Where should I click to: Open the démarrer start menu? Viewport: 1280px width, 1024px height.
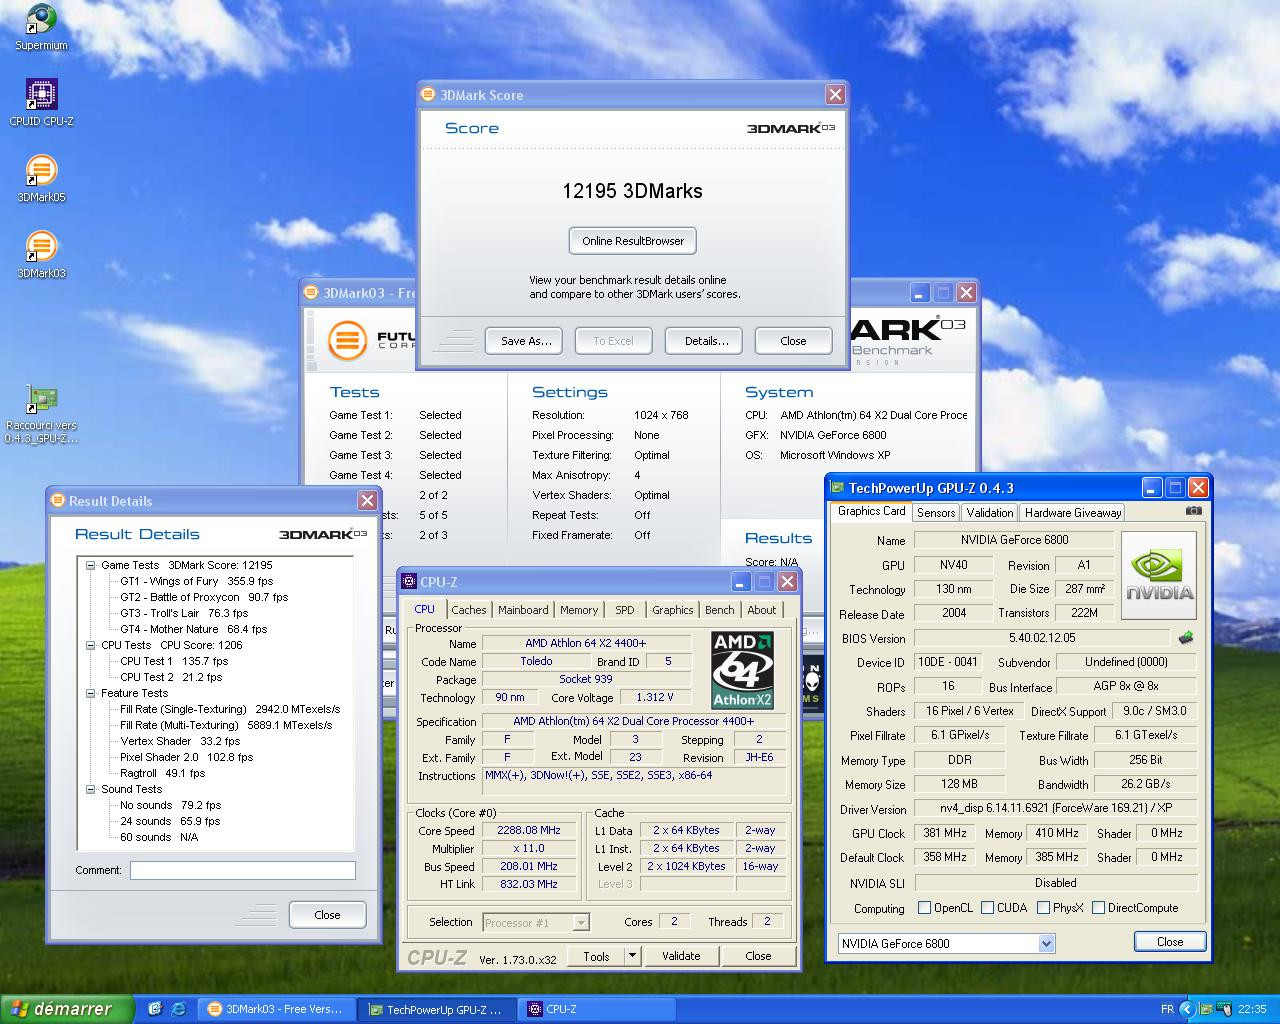pos(67,1009)
